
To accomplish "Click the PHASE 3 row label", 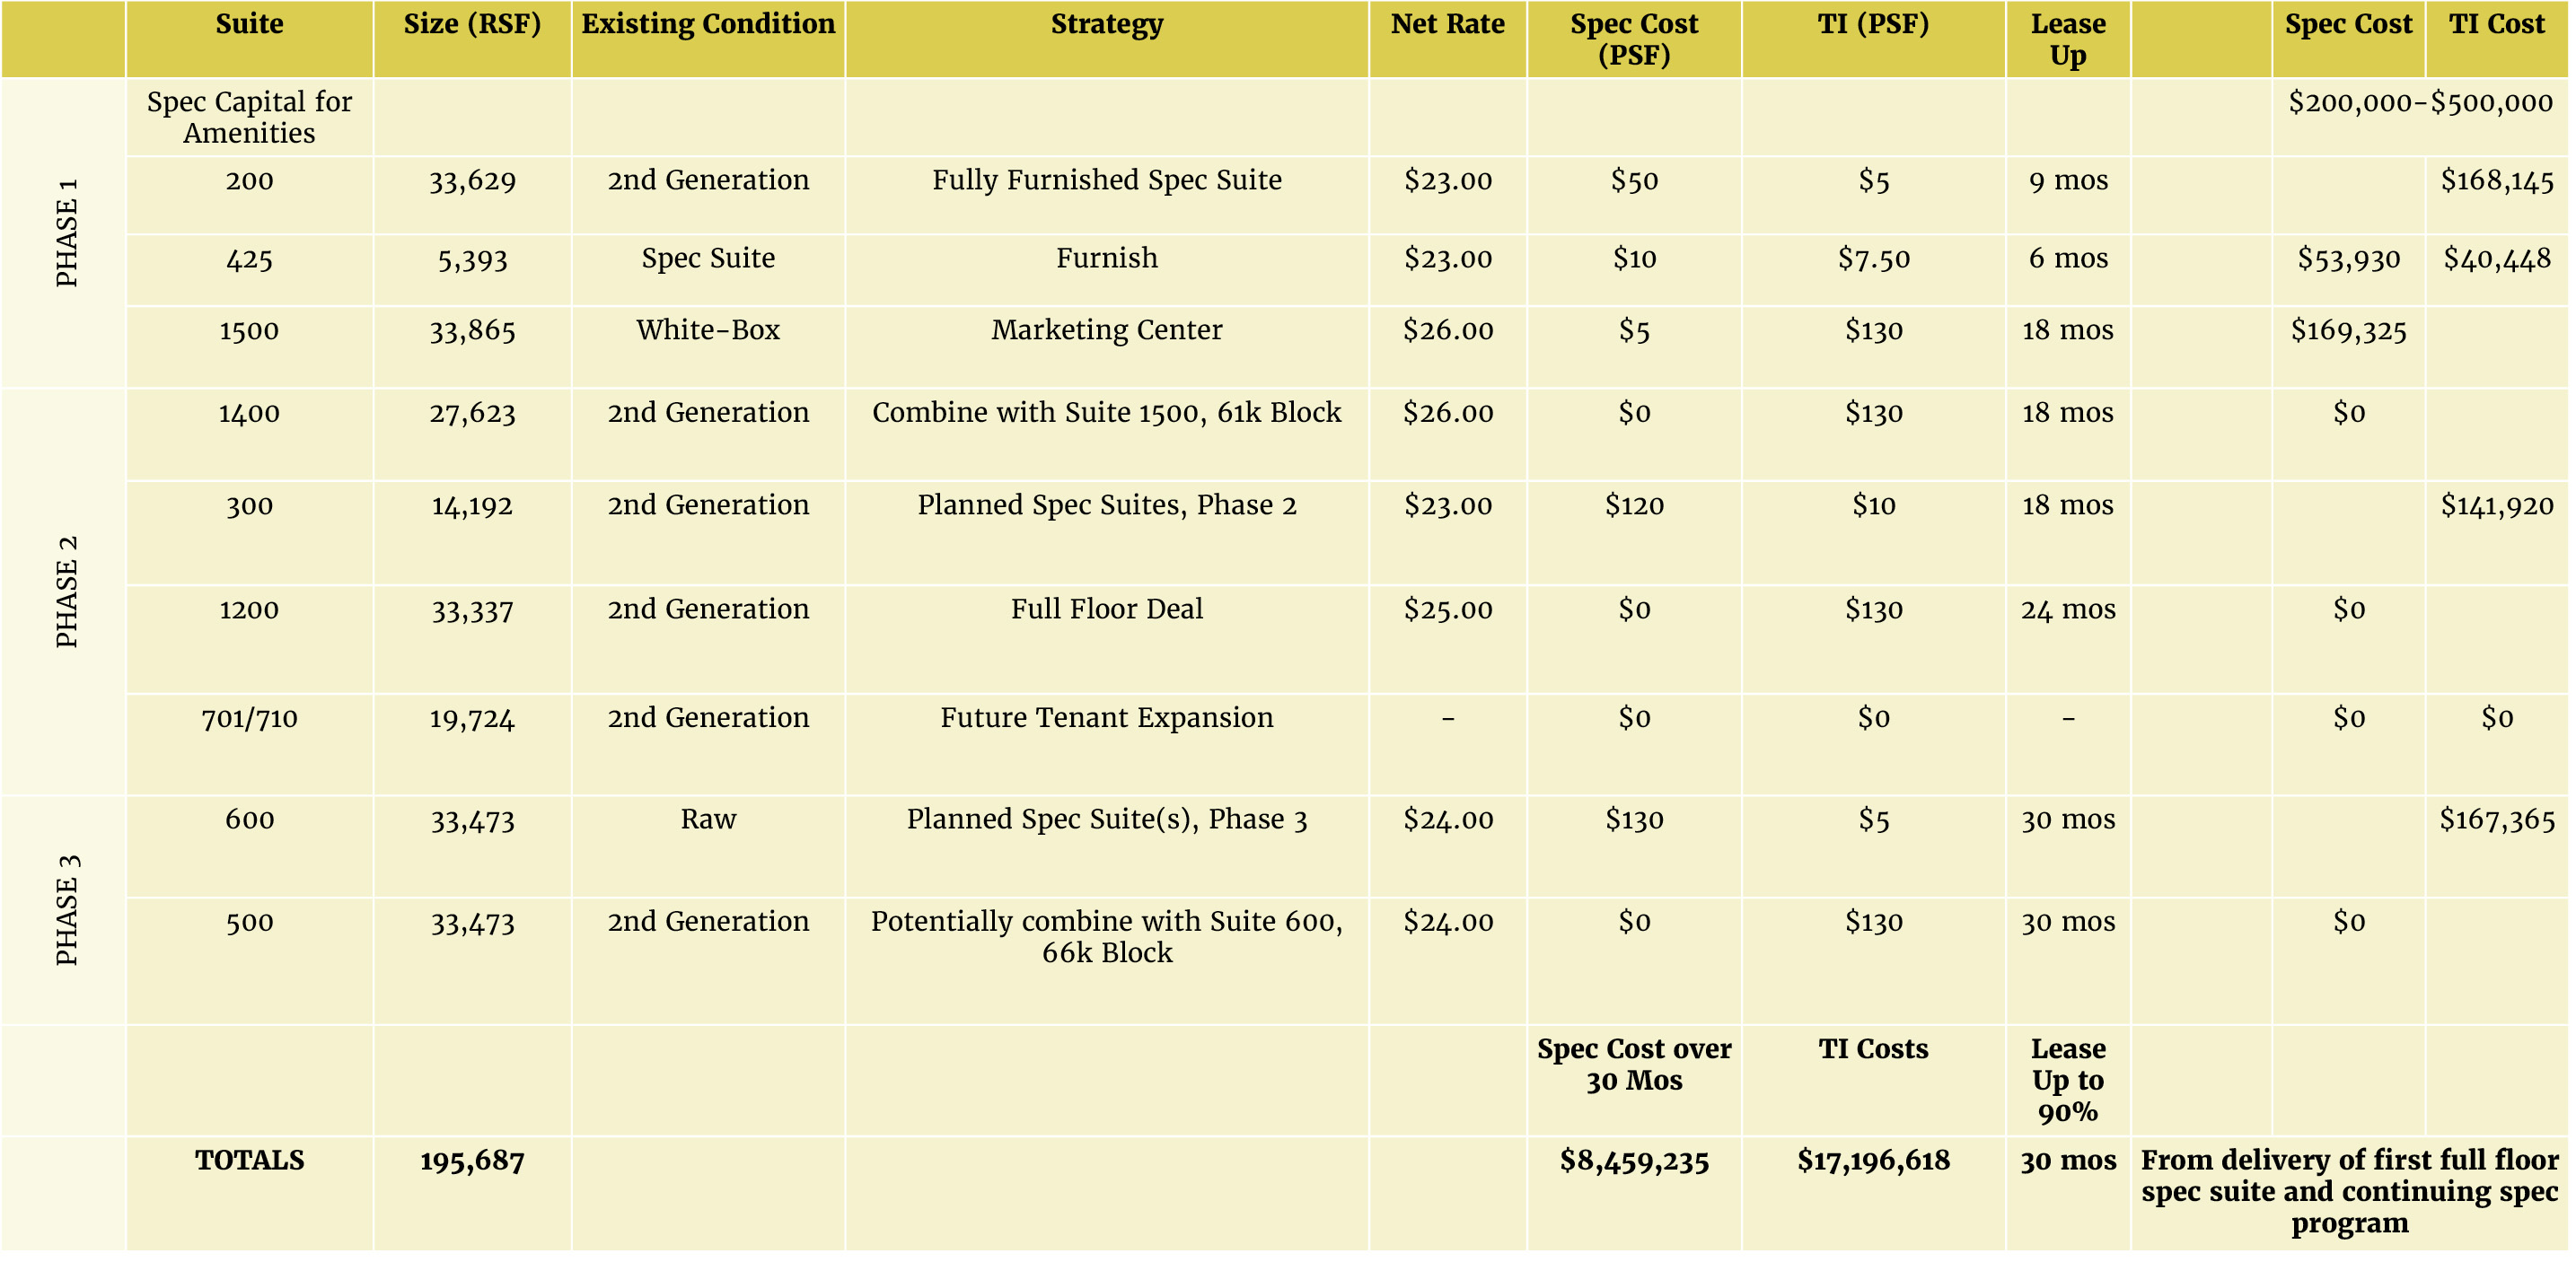I will (66, 910).
